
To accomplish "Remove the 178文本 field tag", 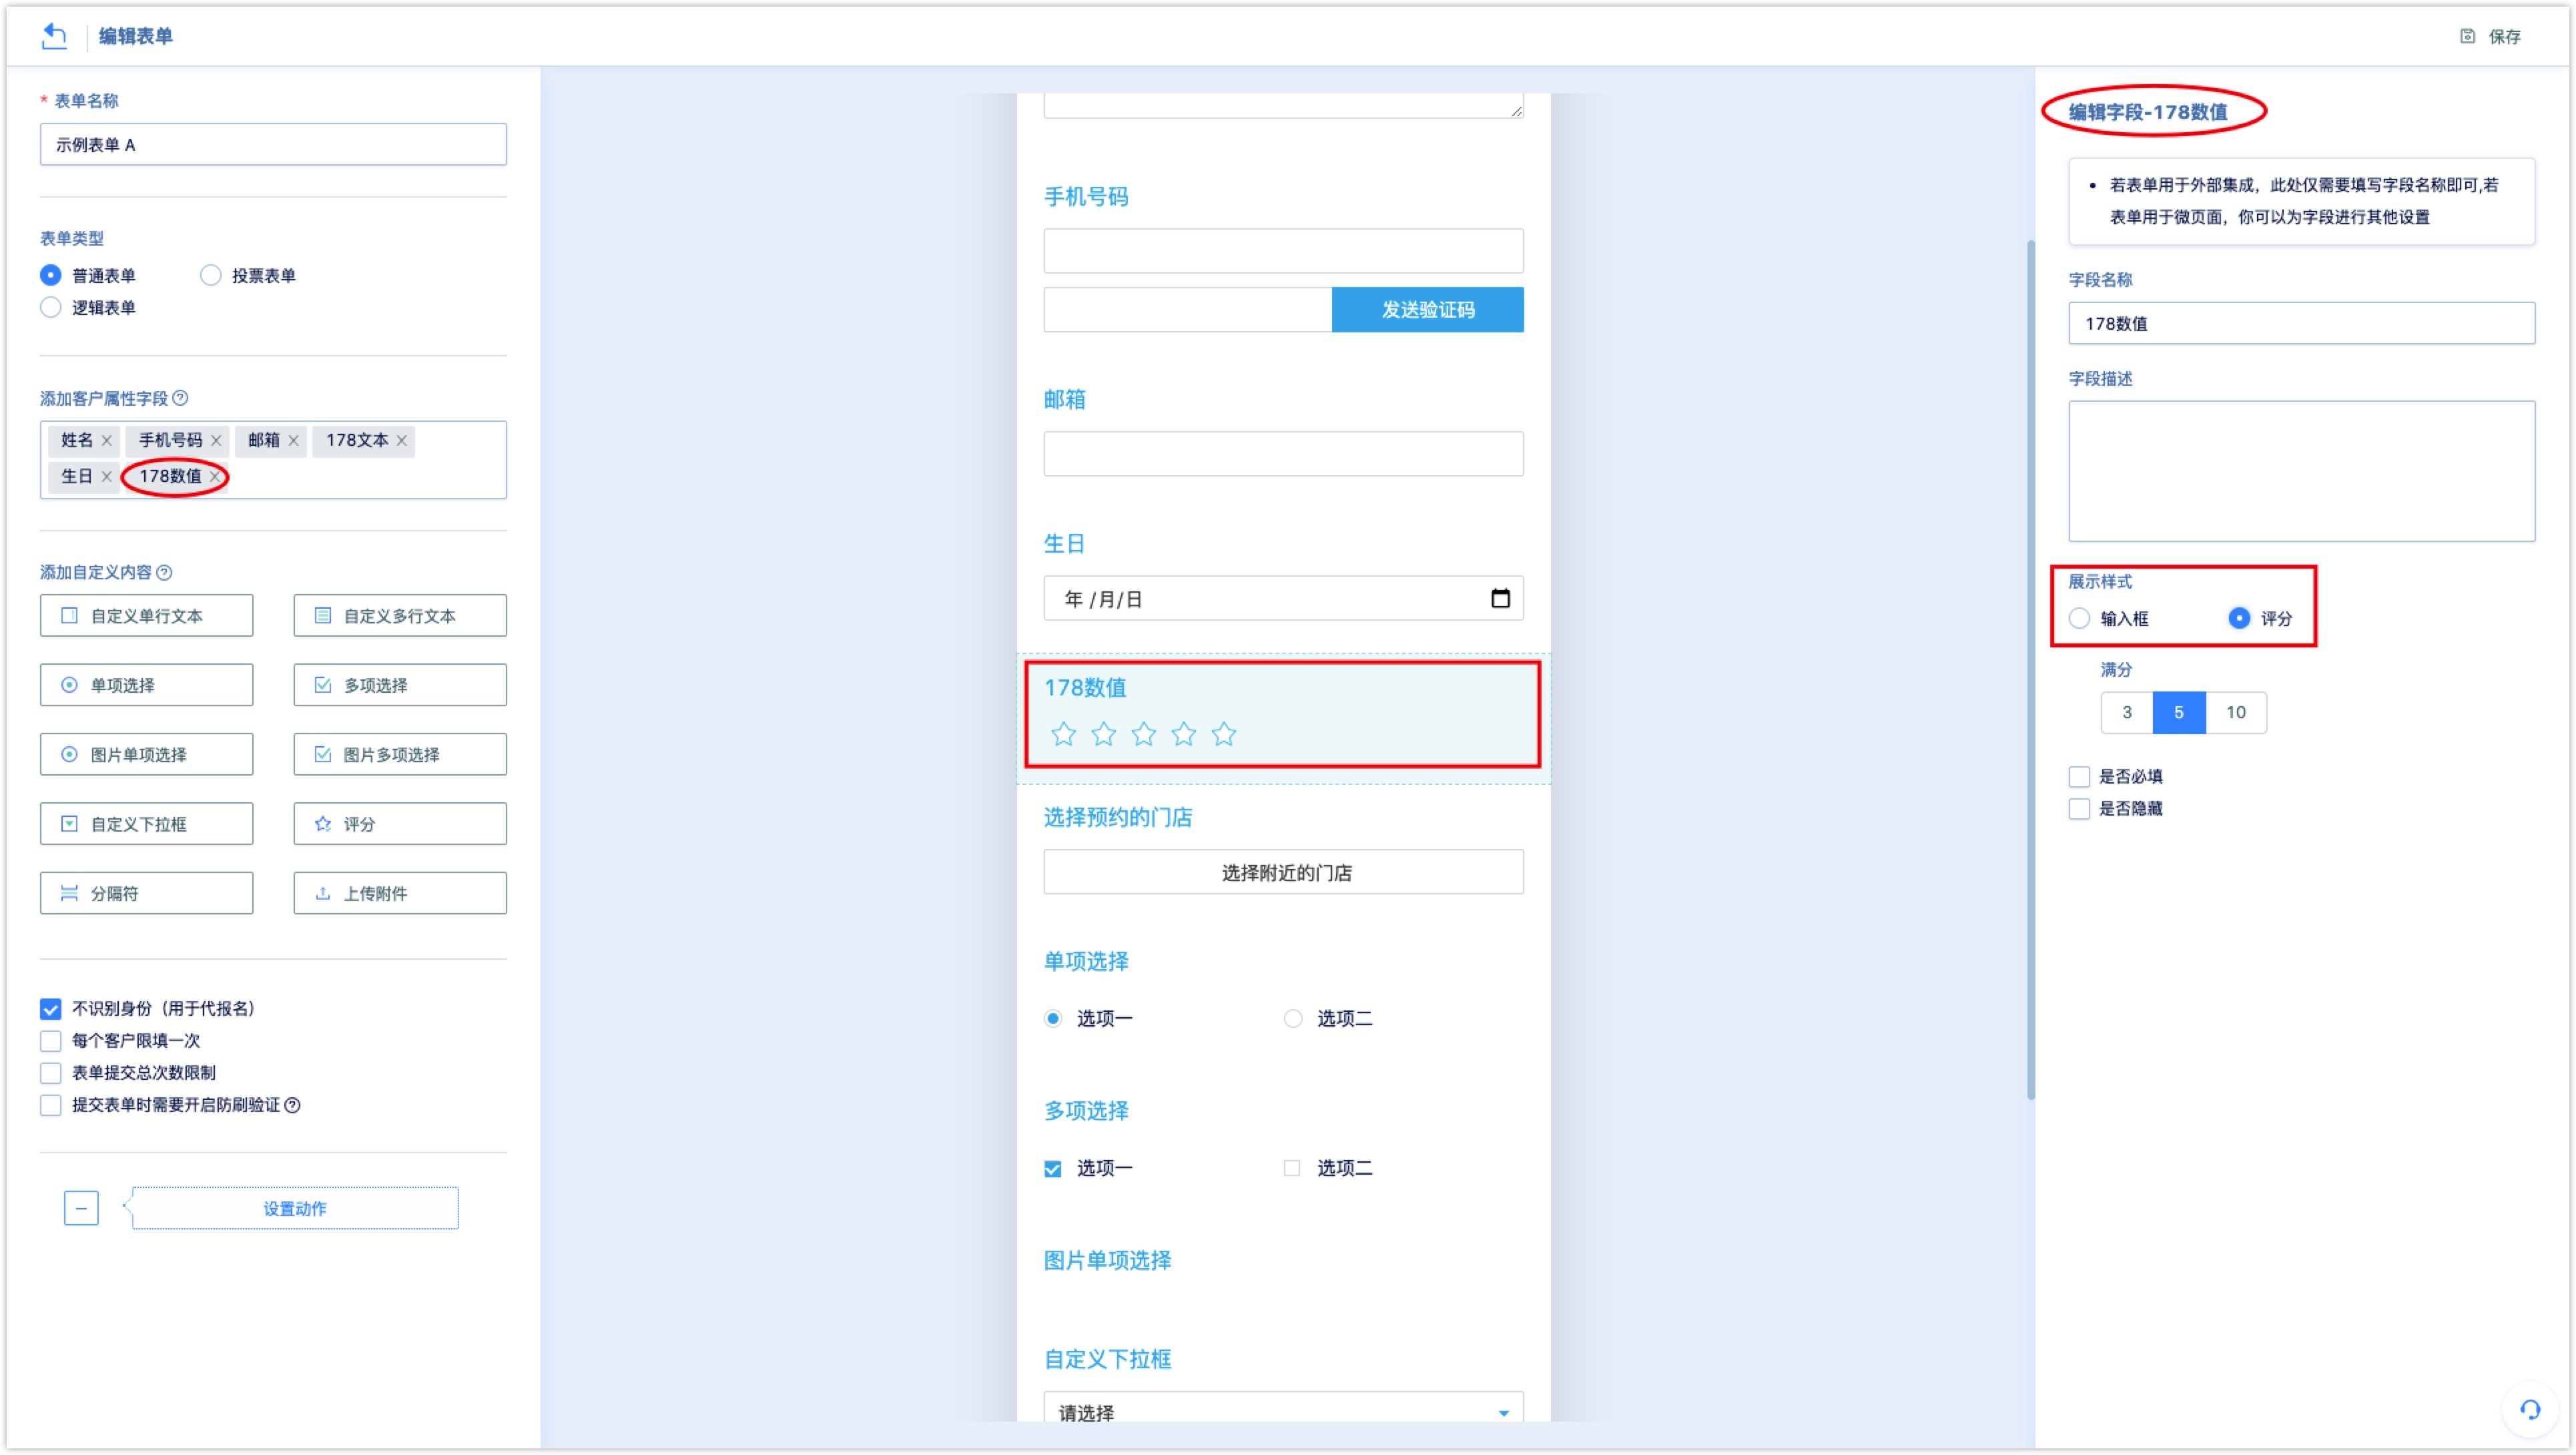I will (401, 440).
